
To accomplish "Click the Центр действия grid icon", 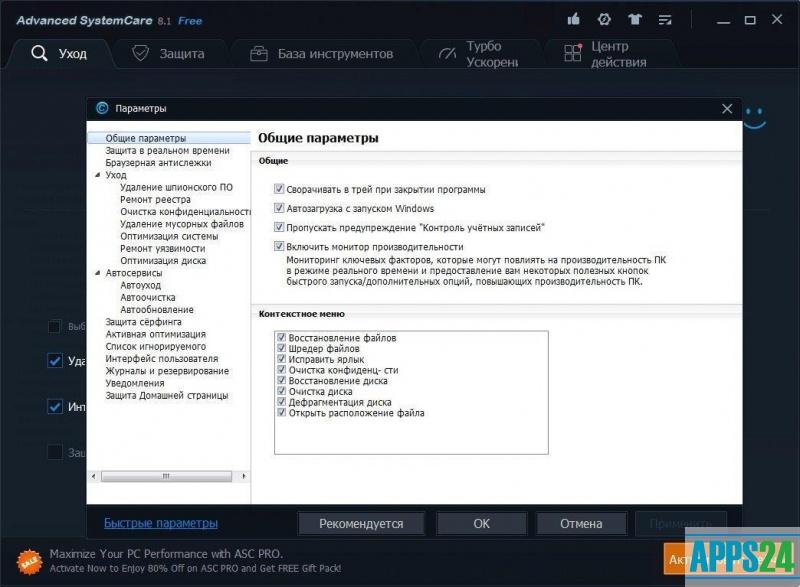I will 573,53.
